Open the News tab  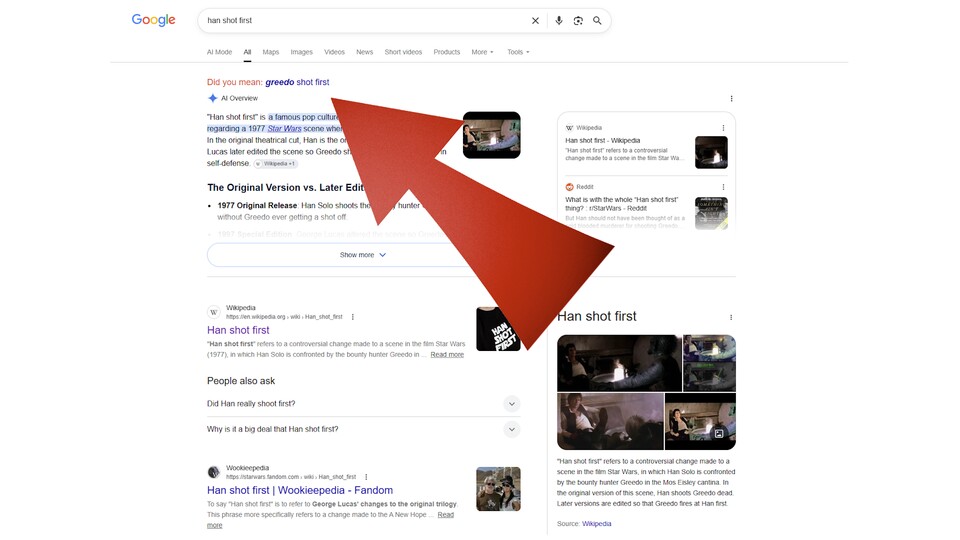[364, 52]
